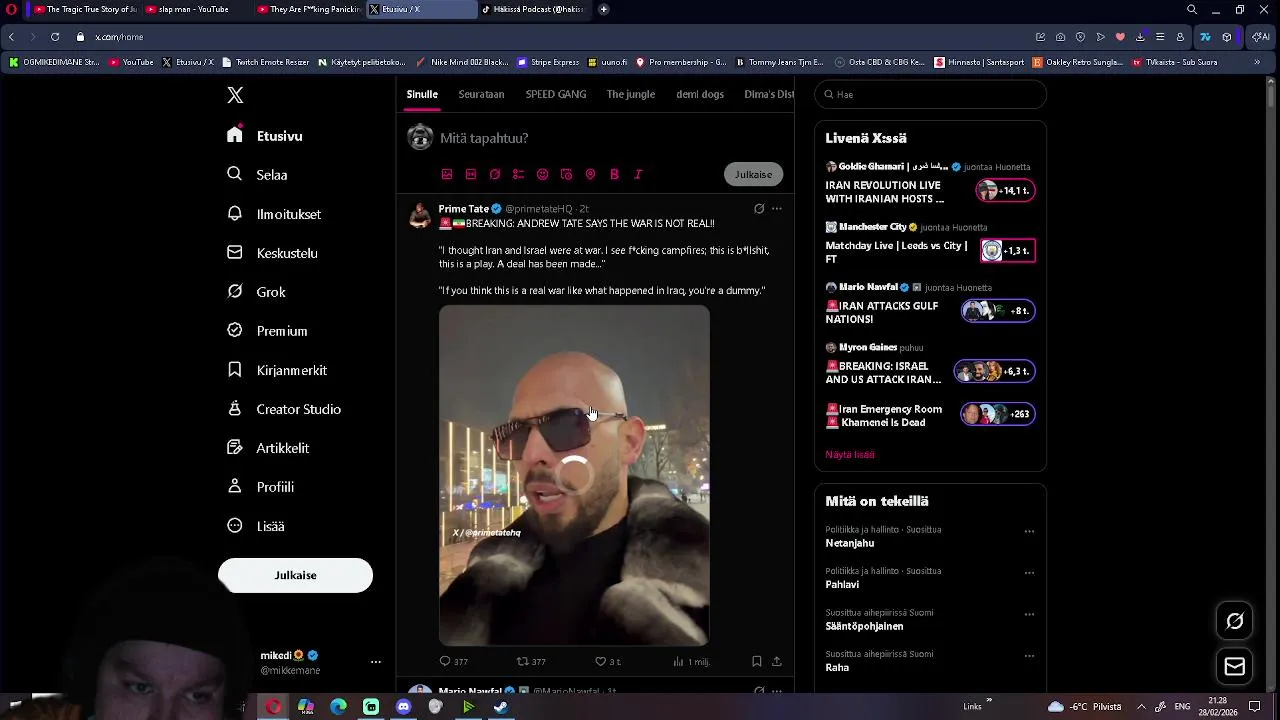
Task: Switch to the Seurataan tab
Action: [481, 94]
